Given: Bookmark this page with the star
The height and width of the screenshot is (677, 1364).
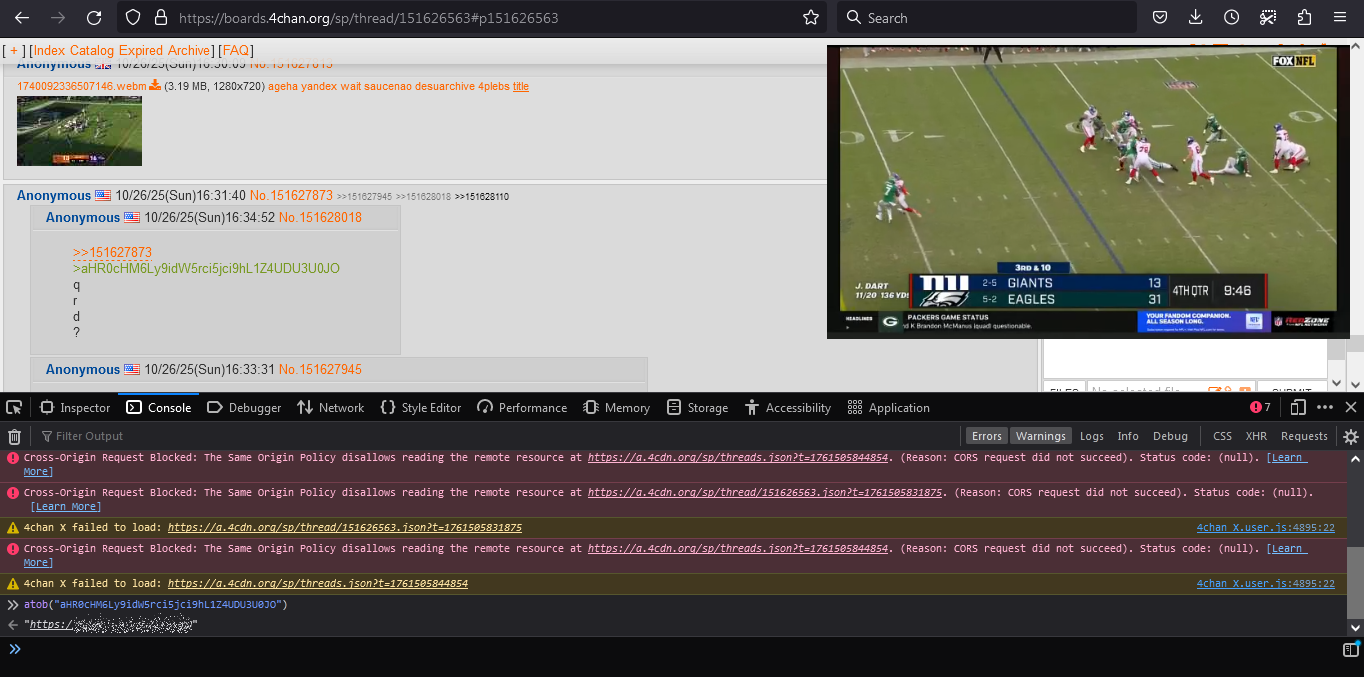Looking at the screenshot, I should (x=810, y=18).
